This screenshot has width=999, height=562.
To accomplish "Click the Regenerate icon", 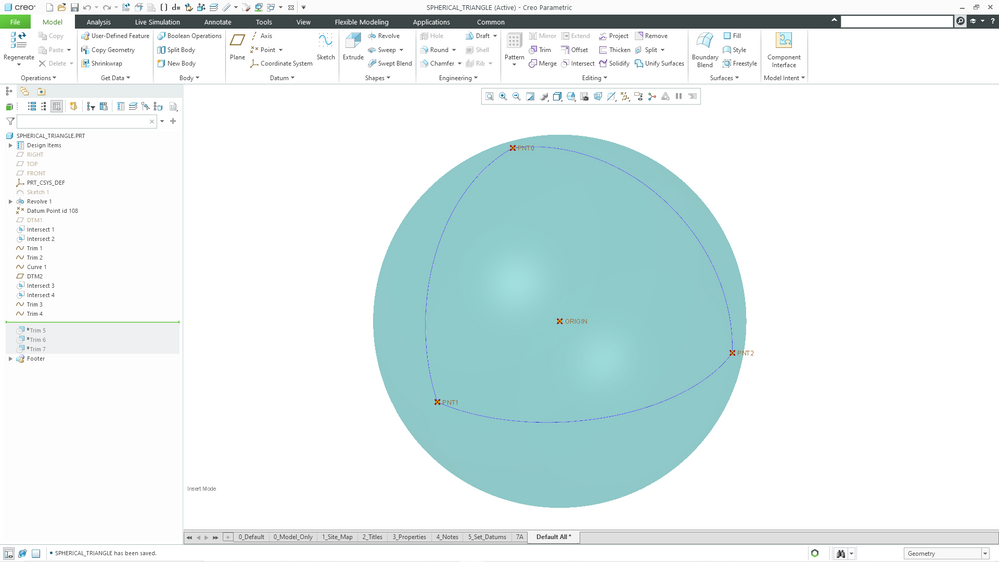I will [18, 41].
